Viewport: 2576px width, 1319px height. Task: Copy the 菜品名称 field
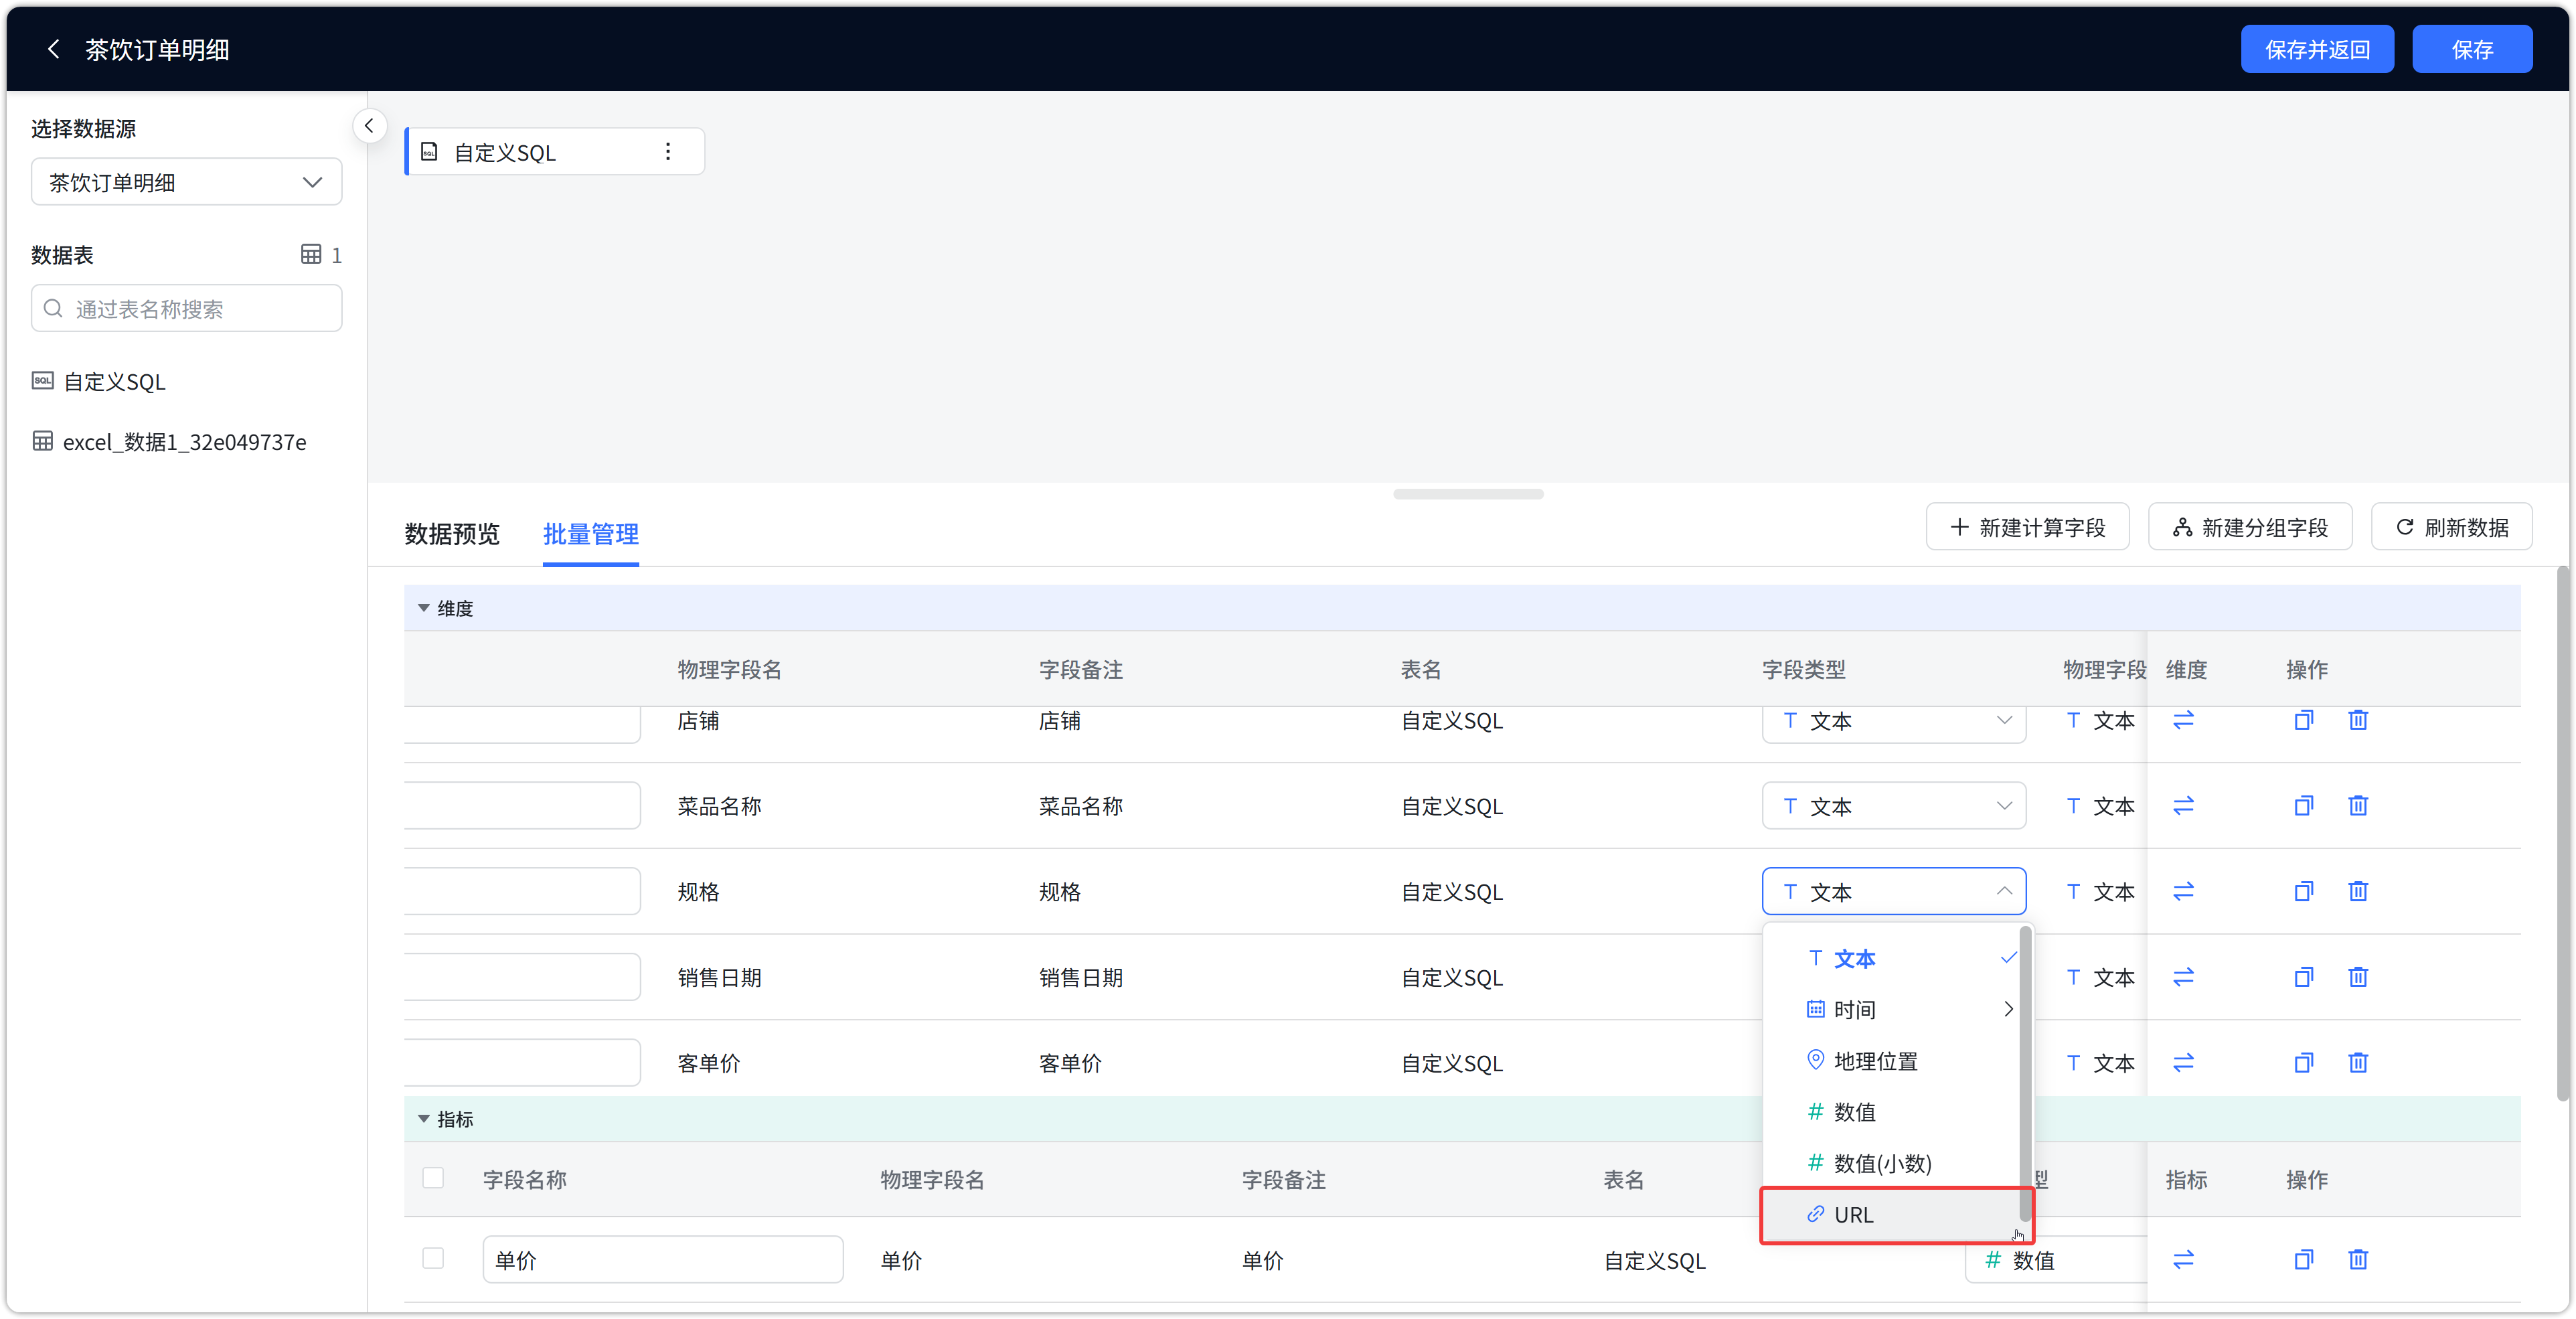2303,805
